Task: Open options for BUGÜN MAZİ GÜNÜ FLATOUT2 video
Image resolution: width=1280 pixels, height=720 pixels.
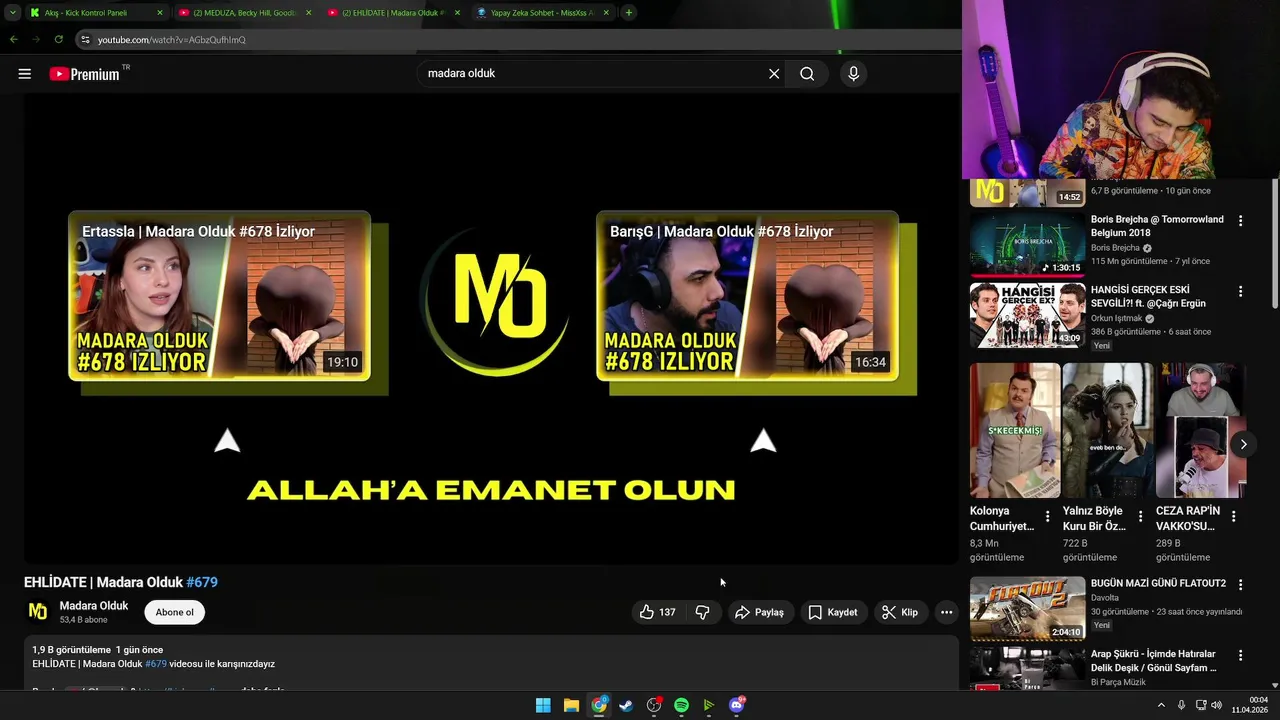Action: pos(1240,584)
